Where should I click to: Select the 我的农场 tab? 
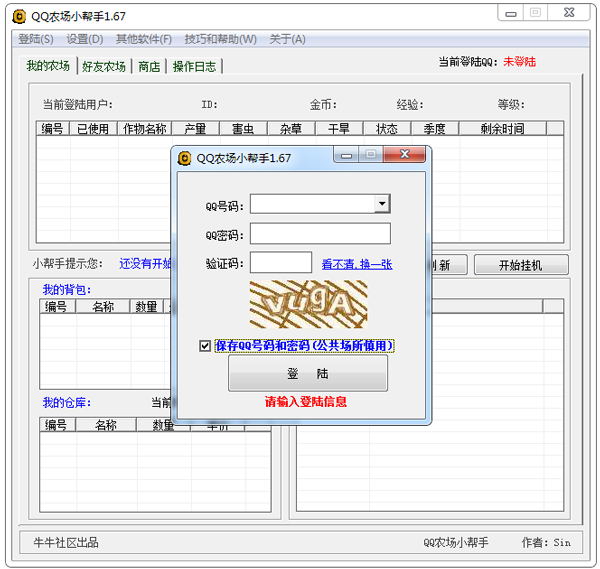coord(48,66)
